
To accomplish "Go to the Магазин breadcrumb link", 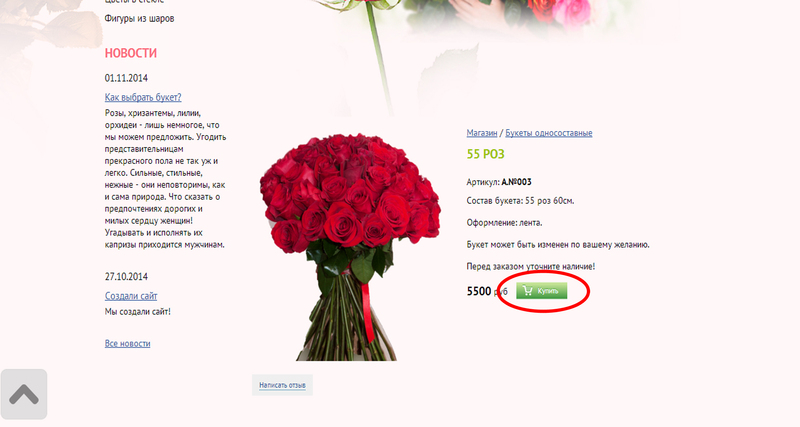I will click(482, 133).
